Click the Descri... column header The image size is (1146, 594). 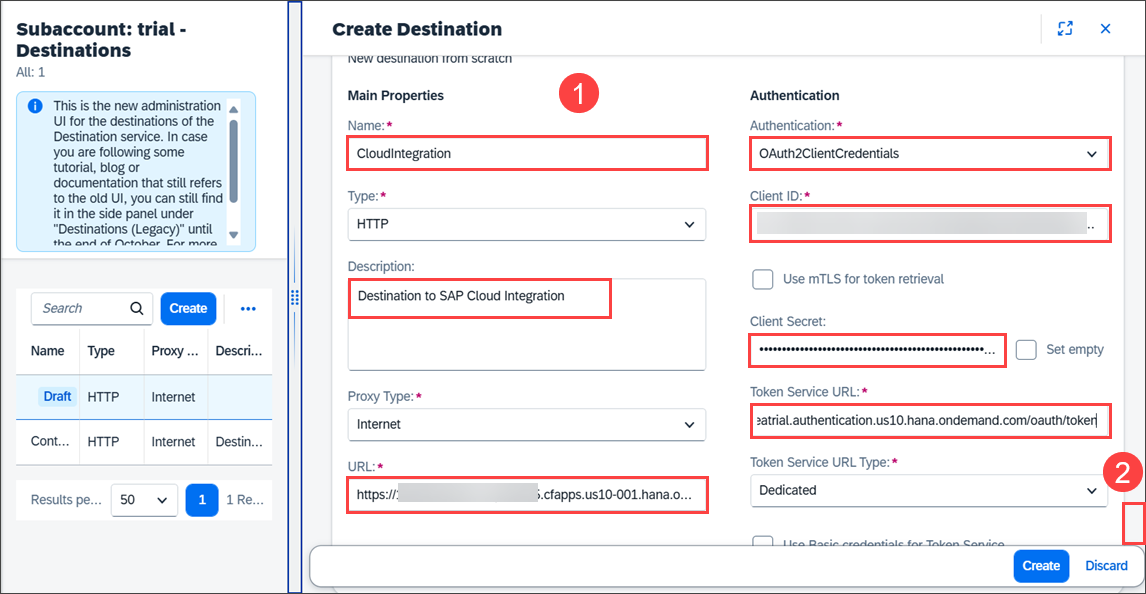239,351
